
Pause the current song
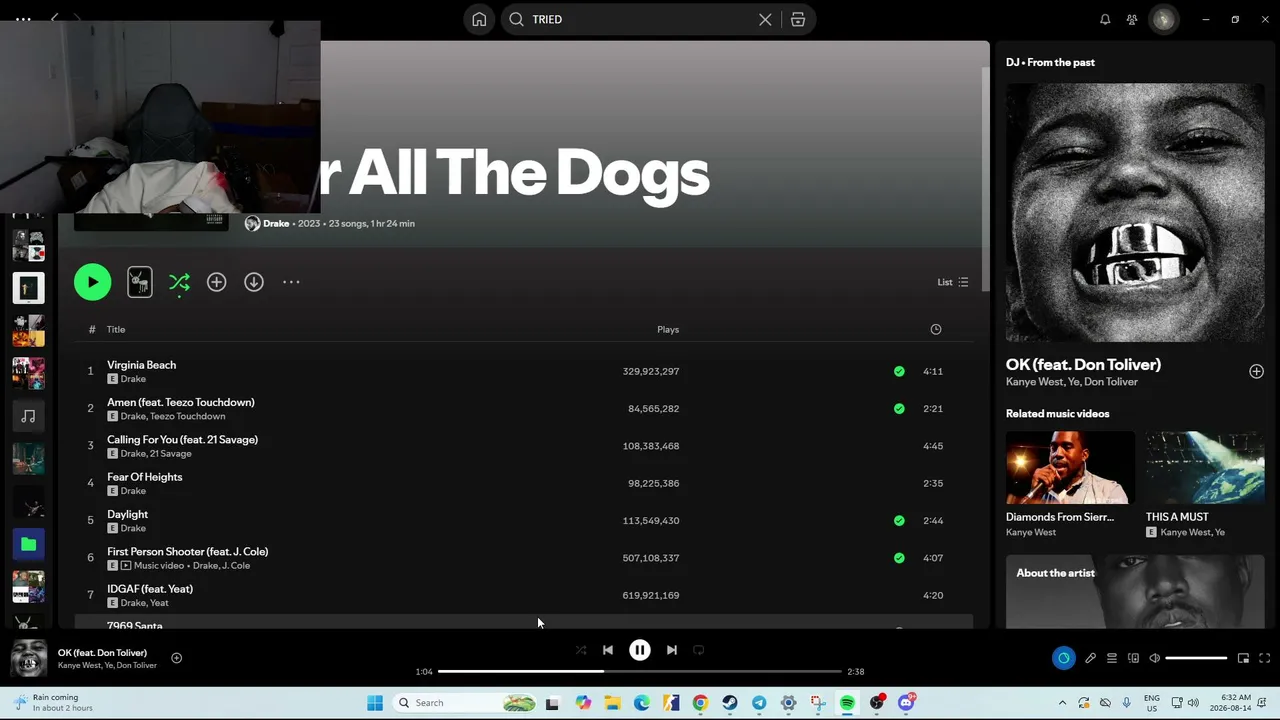tap(640, 650)
